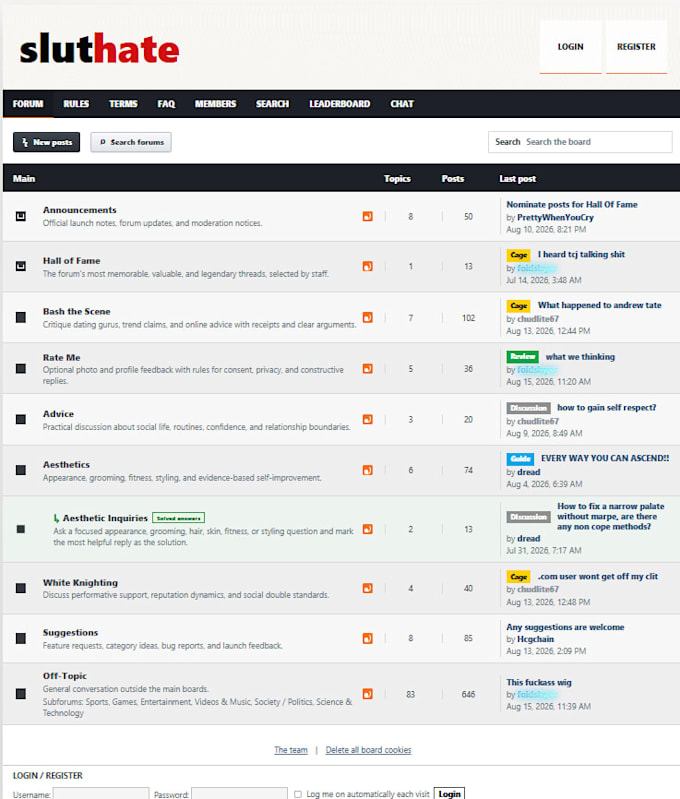Open the Advice forum
Viewport: 680px width, 799px height.
pos(58,414)
